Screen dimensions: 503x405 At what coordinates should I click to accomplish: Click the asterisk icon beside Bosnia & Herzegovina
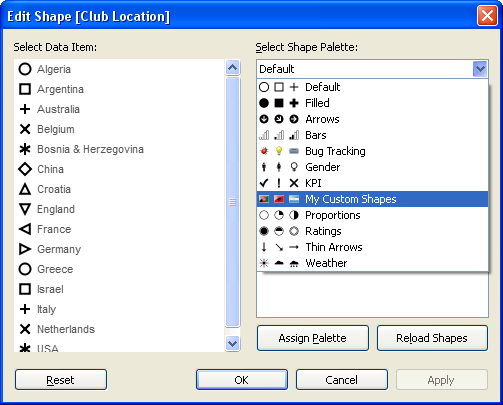pos(25,149)
